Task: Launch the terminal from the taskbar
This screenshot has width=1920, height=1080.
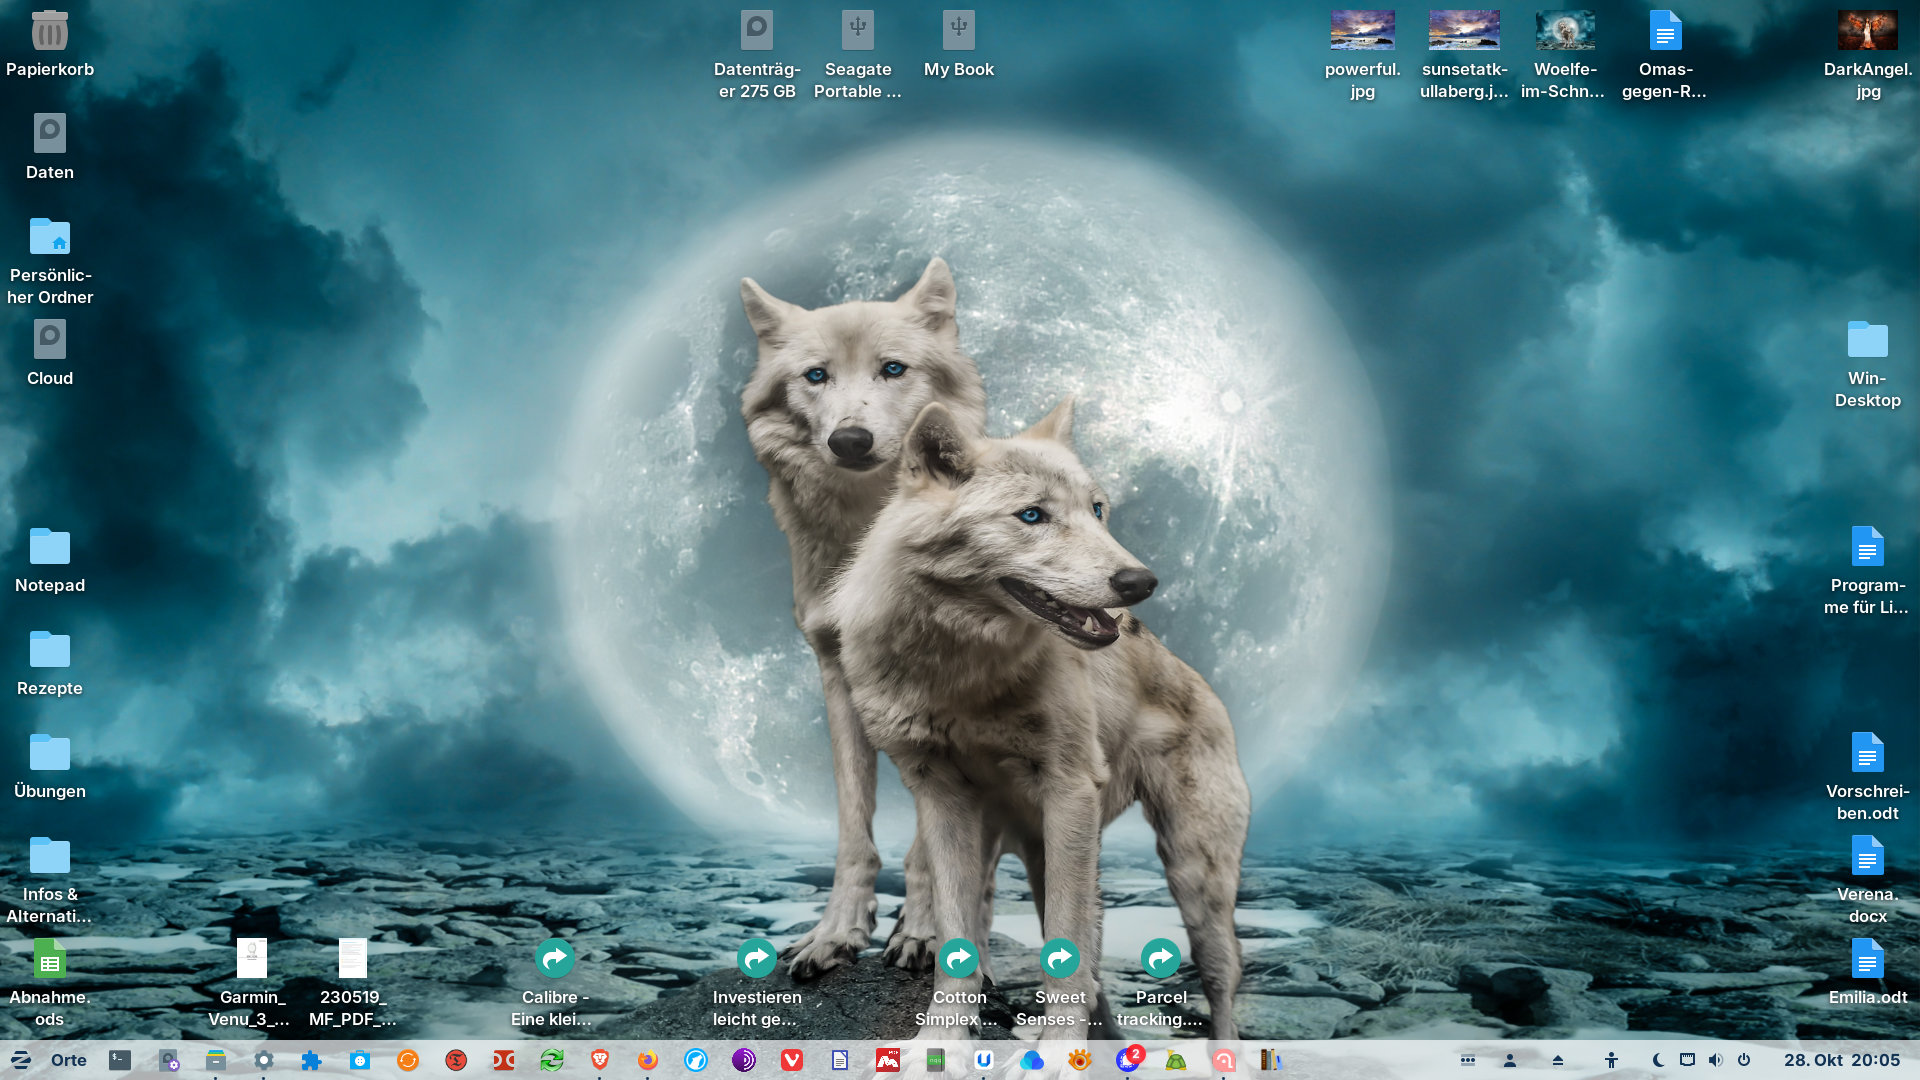Action: pos(120,1060)
